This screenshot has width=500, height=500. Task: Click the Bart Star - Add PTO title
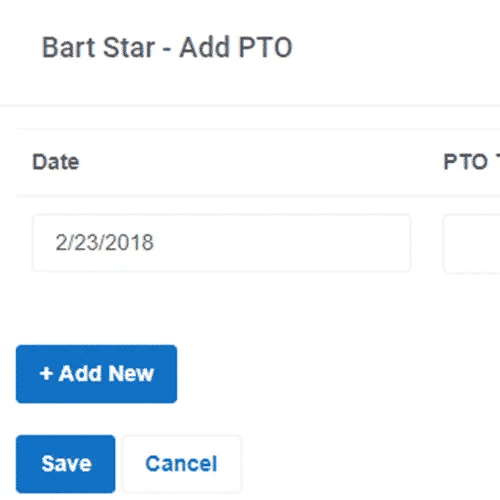(167, 47)
